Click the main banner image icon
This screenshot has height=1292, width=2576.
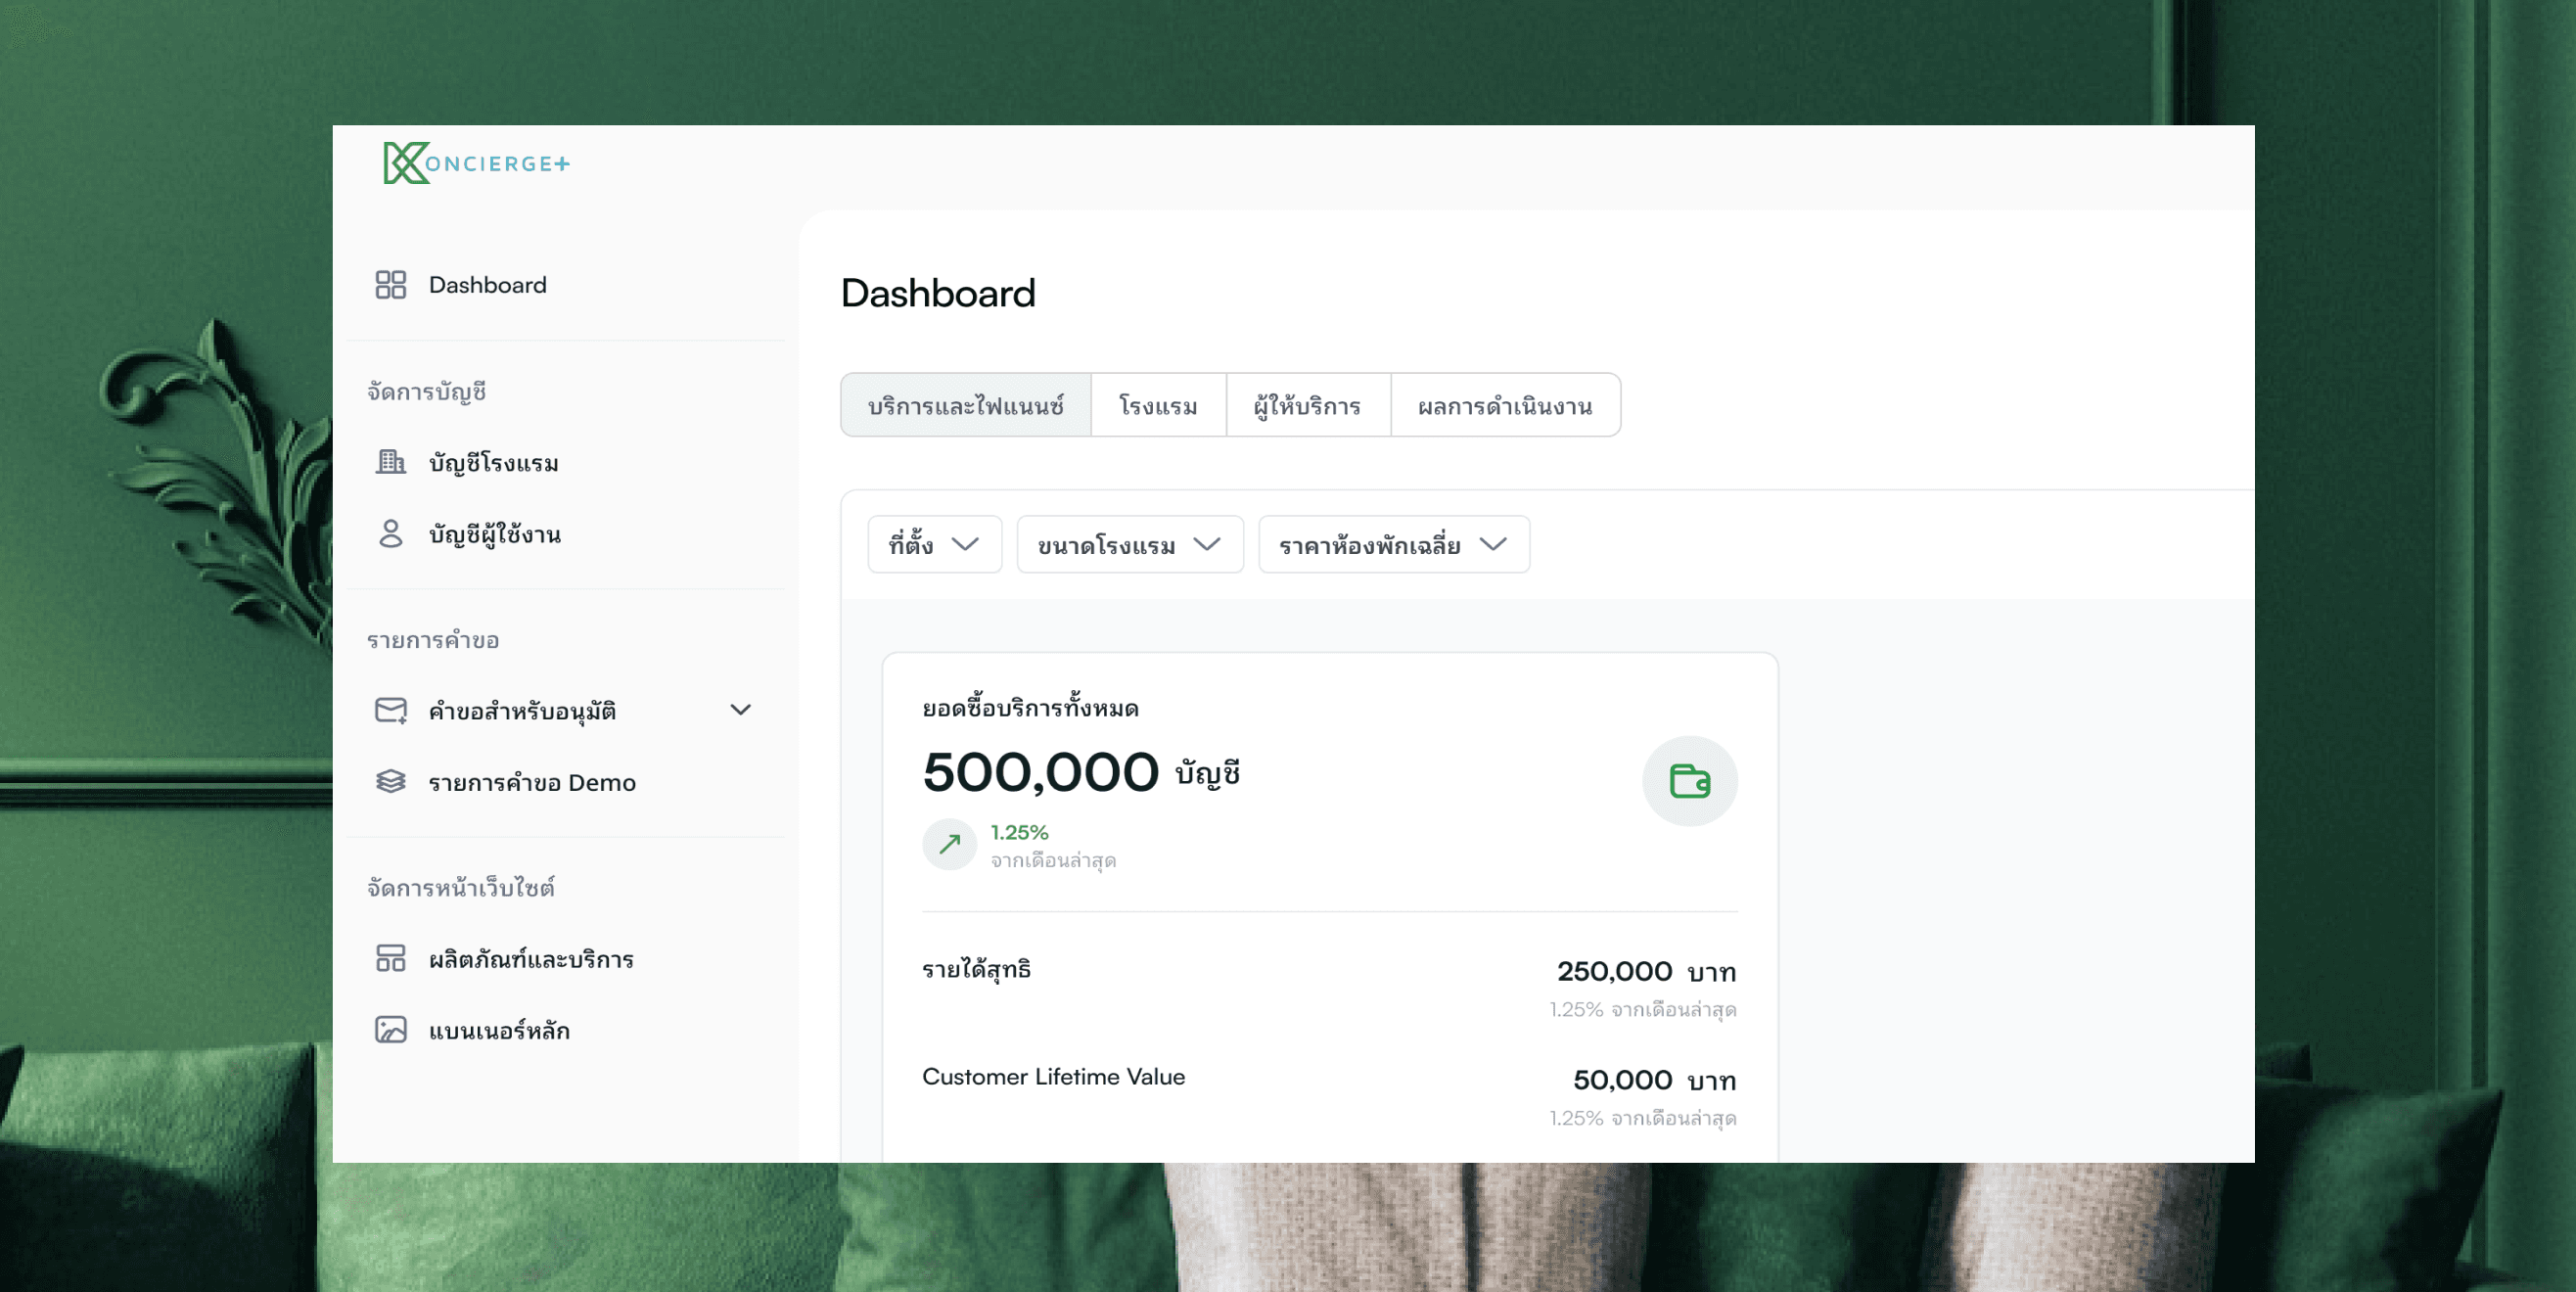click(390, 1030)
